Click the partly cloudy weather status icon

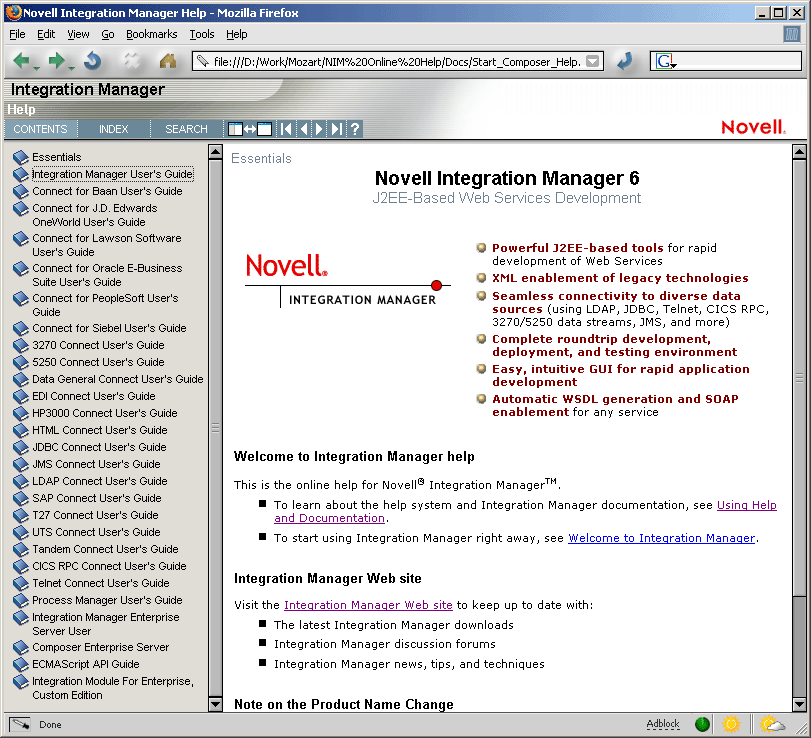point(772,724)
